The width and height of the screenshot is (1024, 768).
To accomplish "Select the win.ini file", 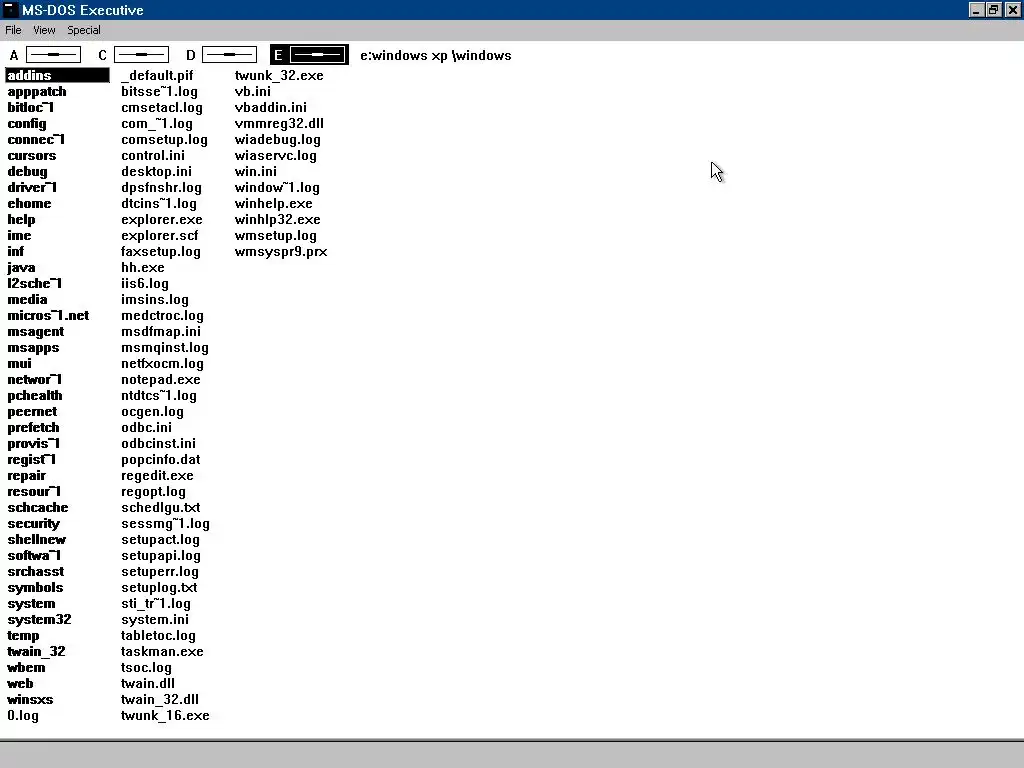I will pyautogui.click(x=255, y=171).
